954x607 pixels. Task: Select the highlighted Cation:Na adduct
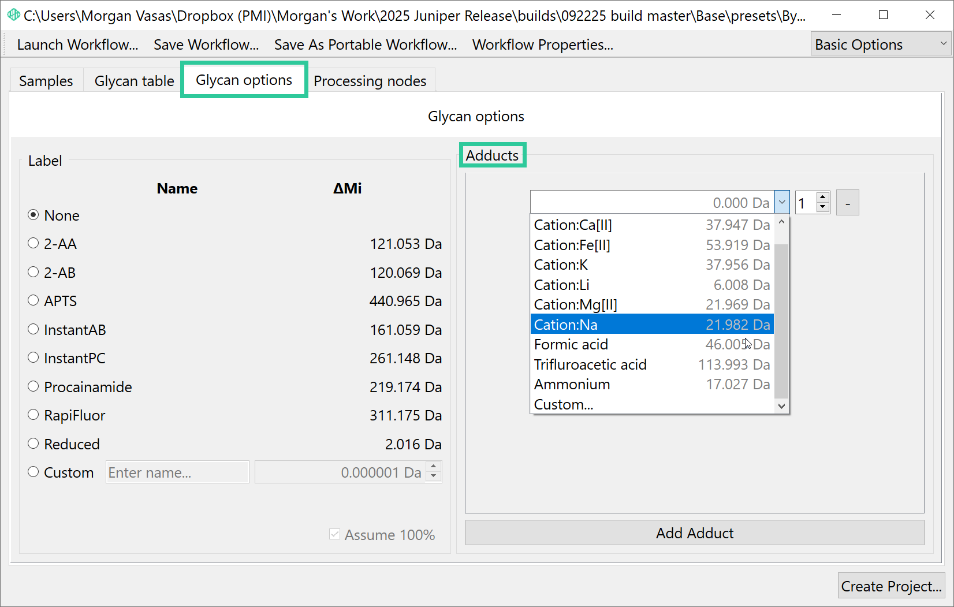652,324
